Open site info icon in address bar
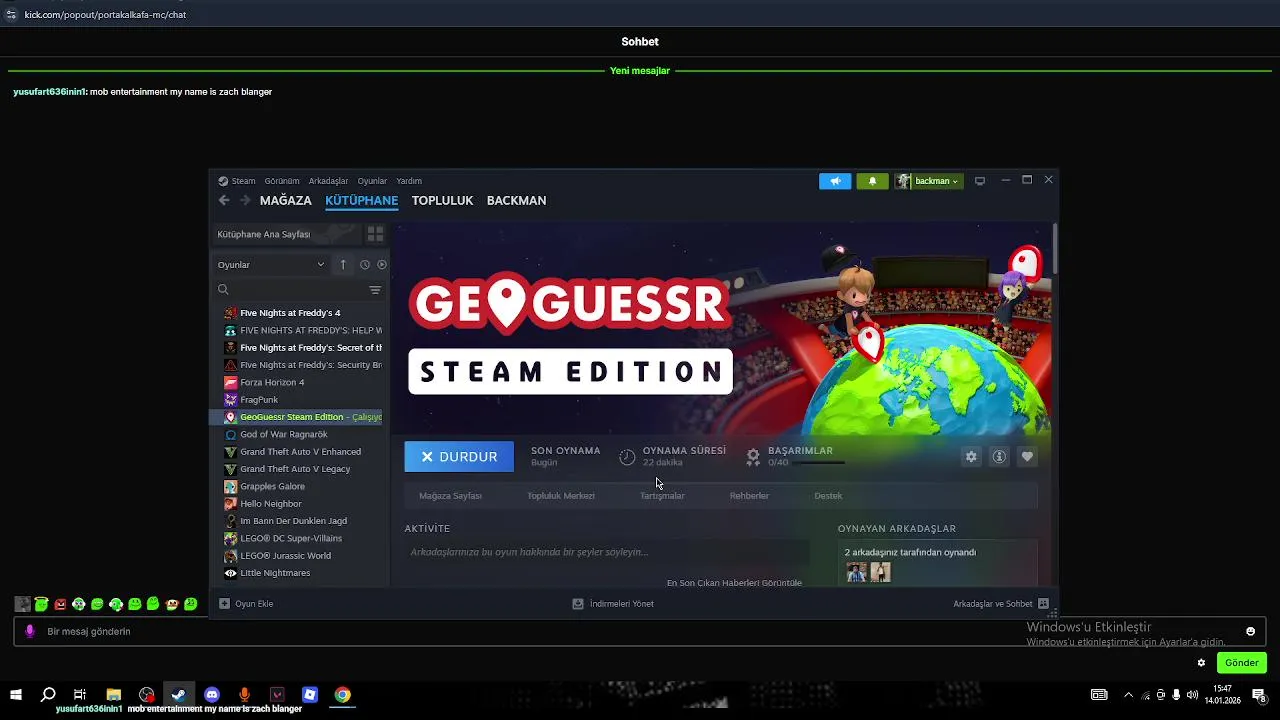 (11, 14)
